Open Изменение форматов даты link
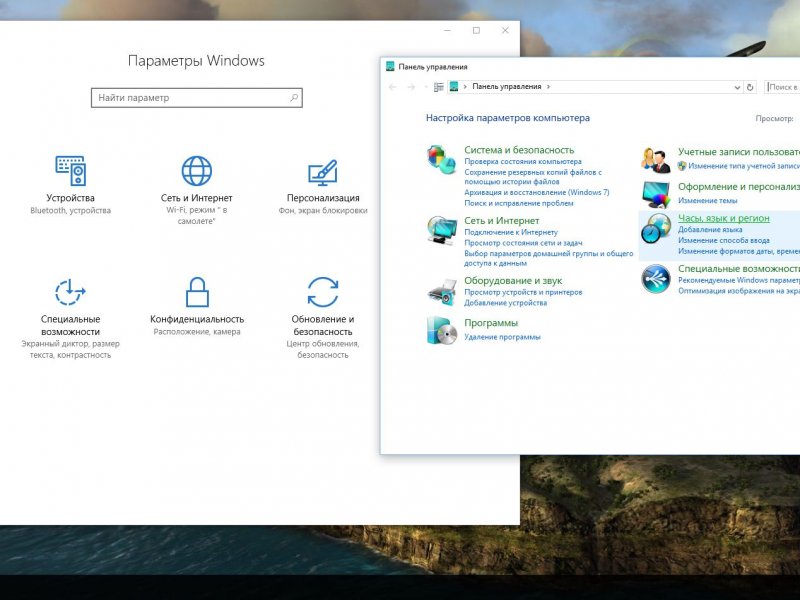 (x=739, y=251)
